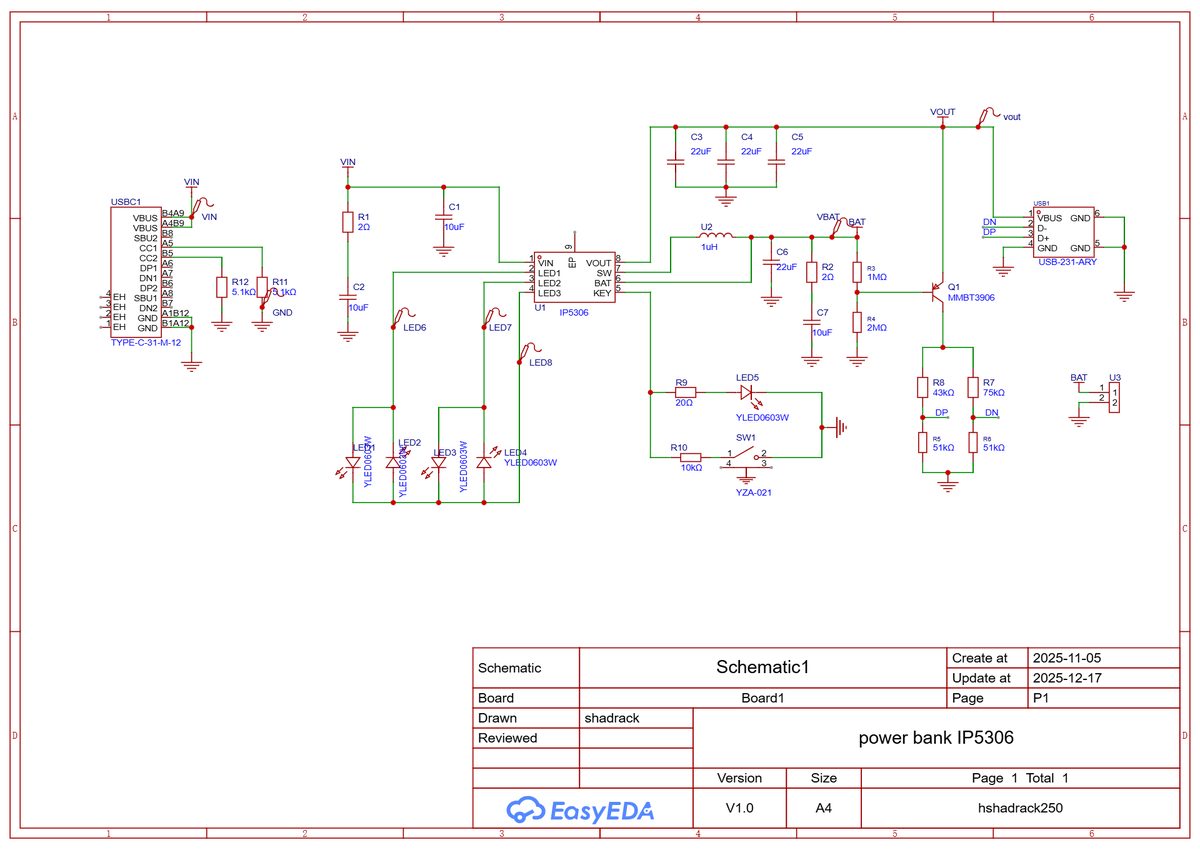Click the "TYPE-C-31-M-12" part label
The image size is (1200, 850).
[x=146, y=342]
